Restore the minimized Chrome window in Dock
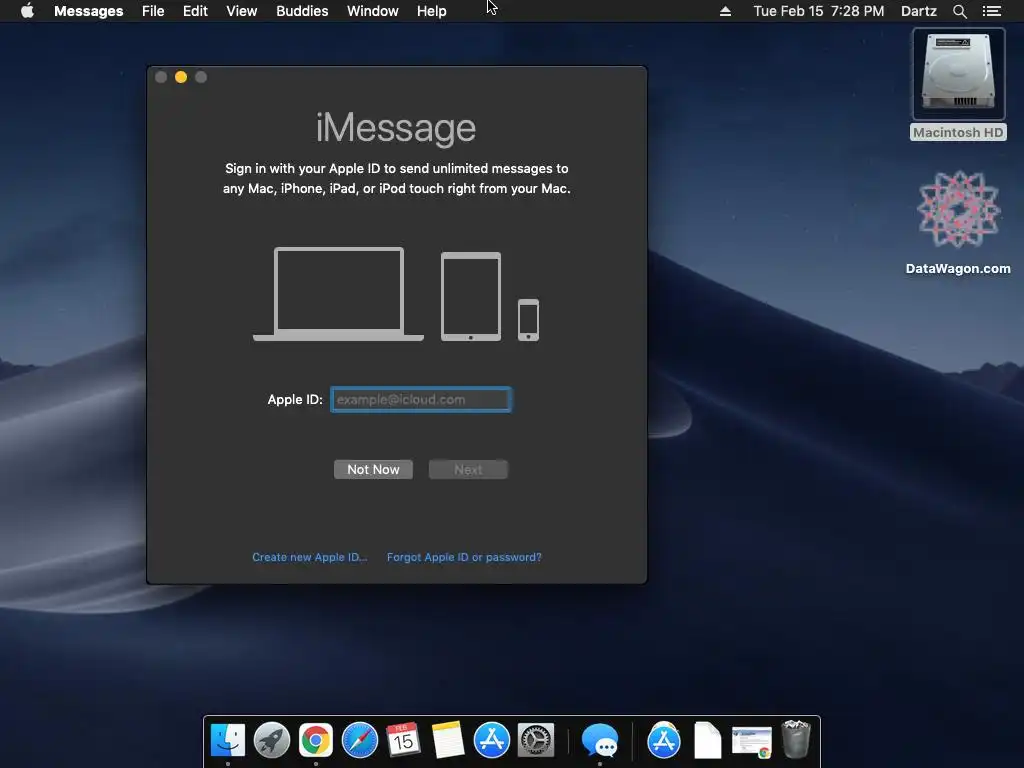This screenshot has width=1024, height=768. (752, 742)
